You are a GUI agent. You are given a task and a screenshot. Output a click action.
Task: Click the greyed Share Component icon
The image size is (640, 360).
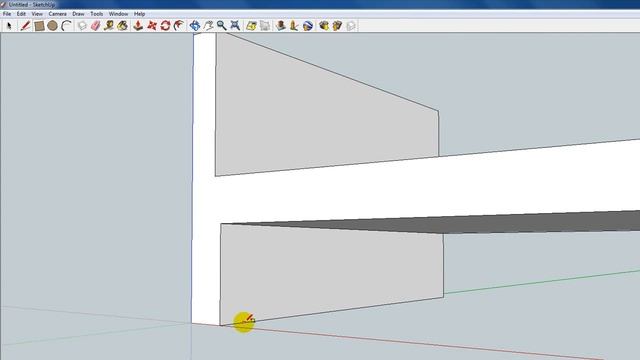[x=351, y=26]
